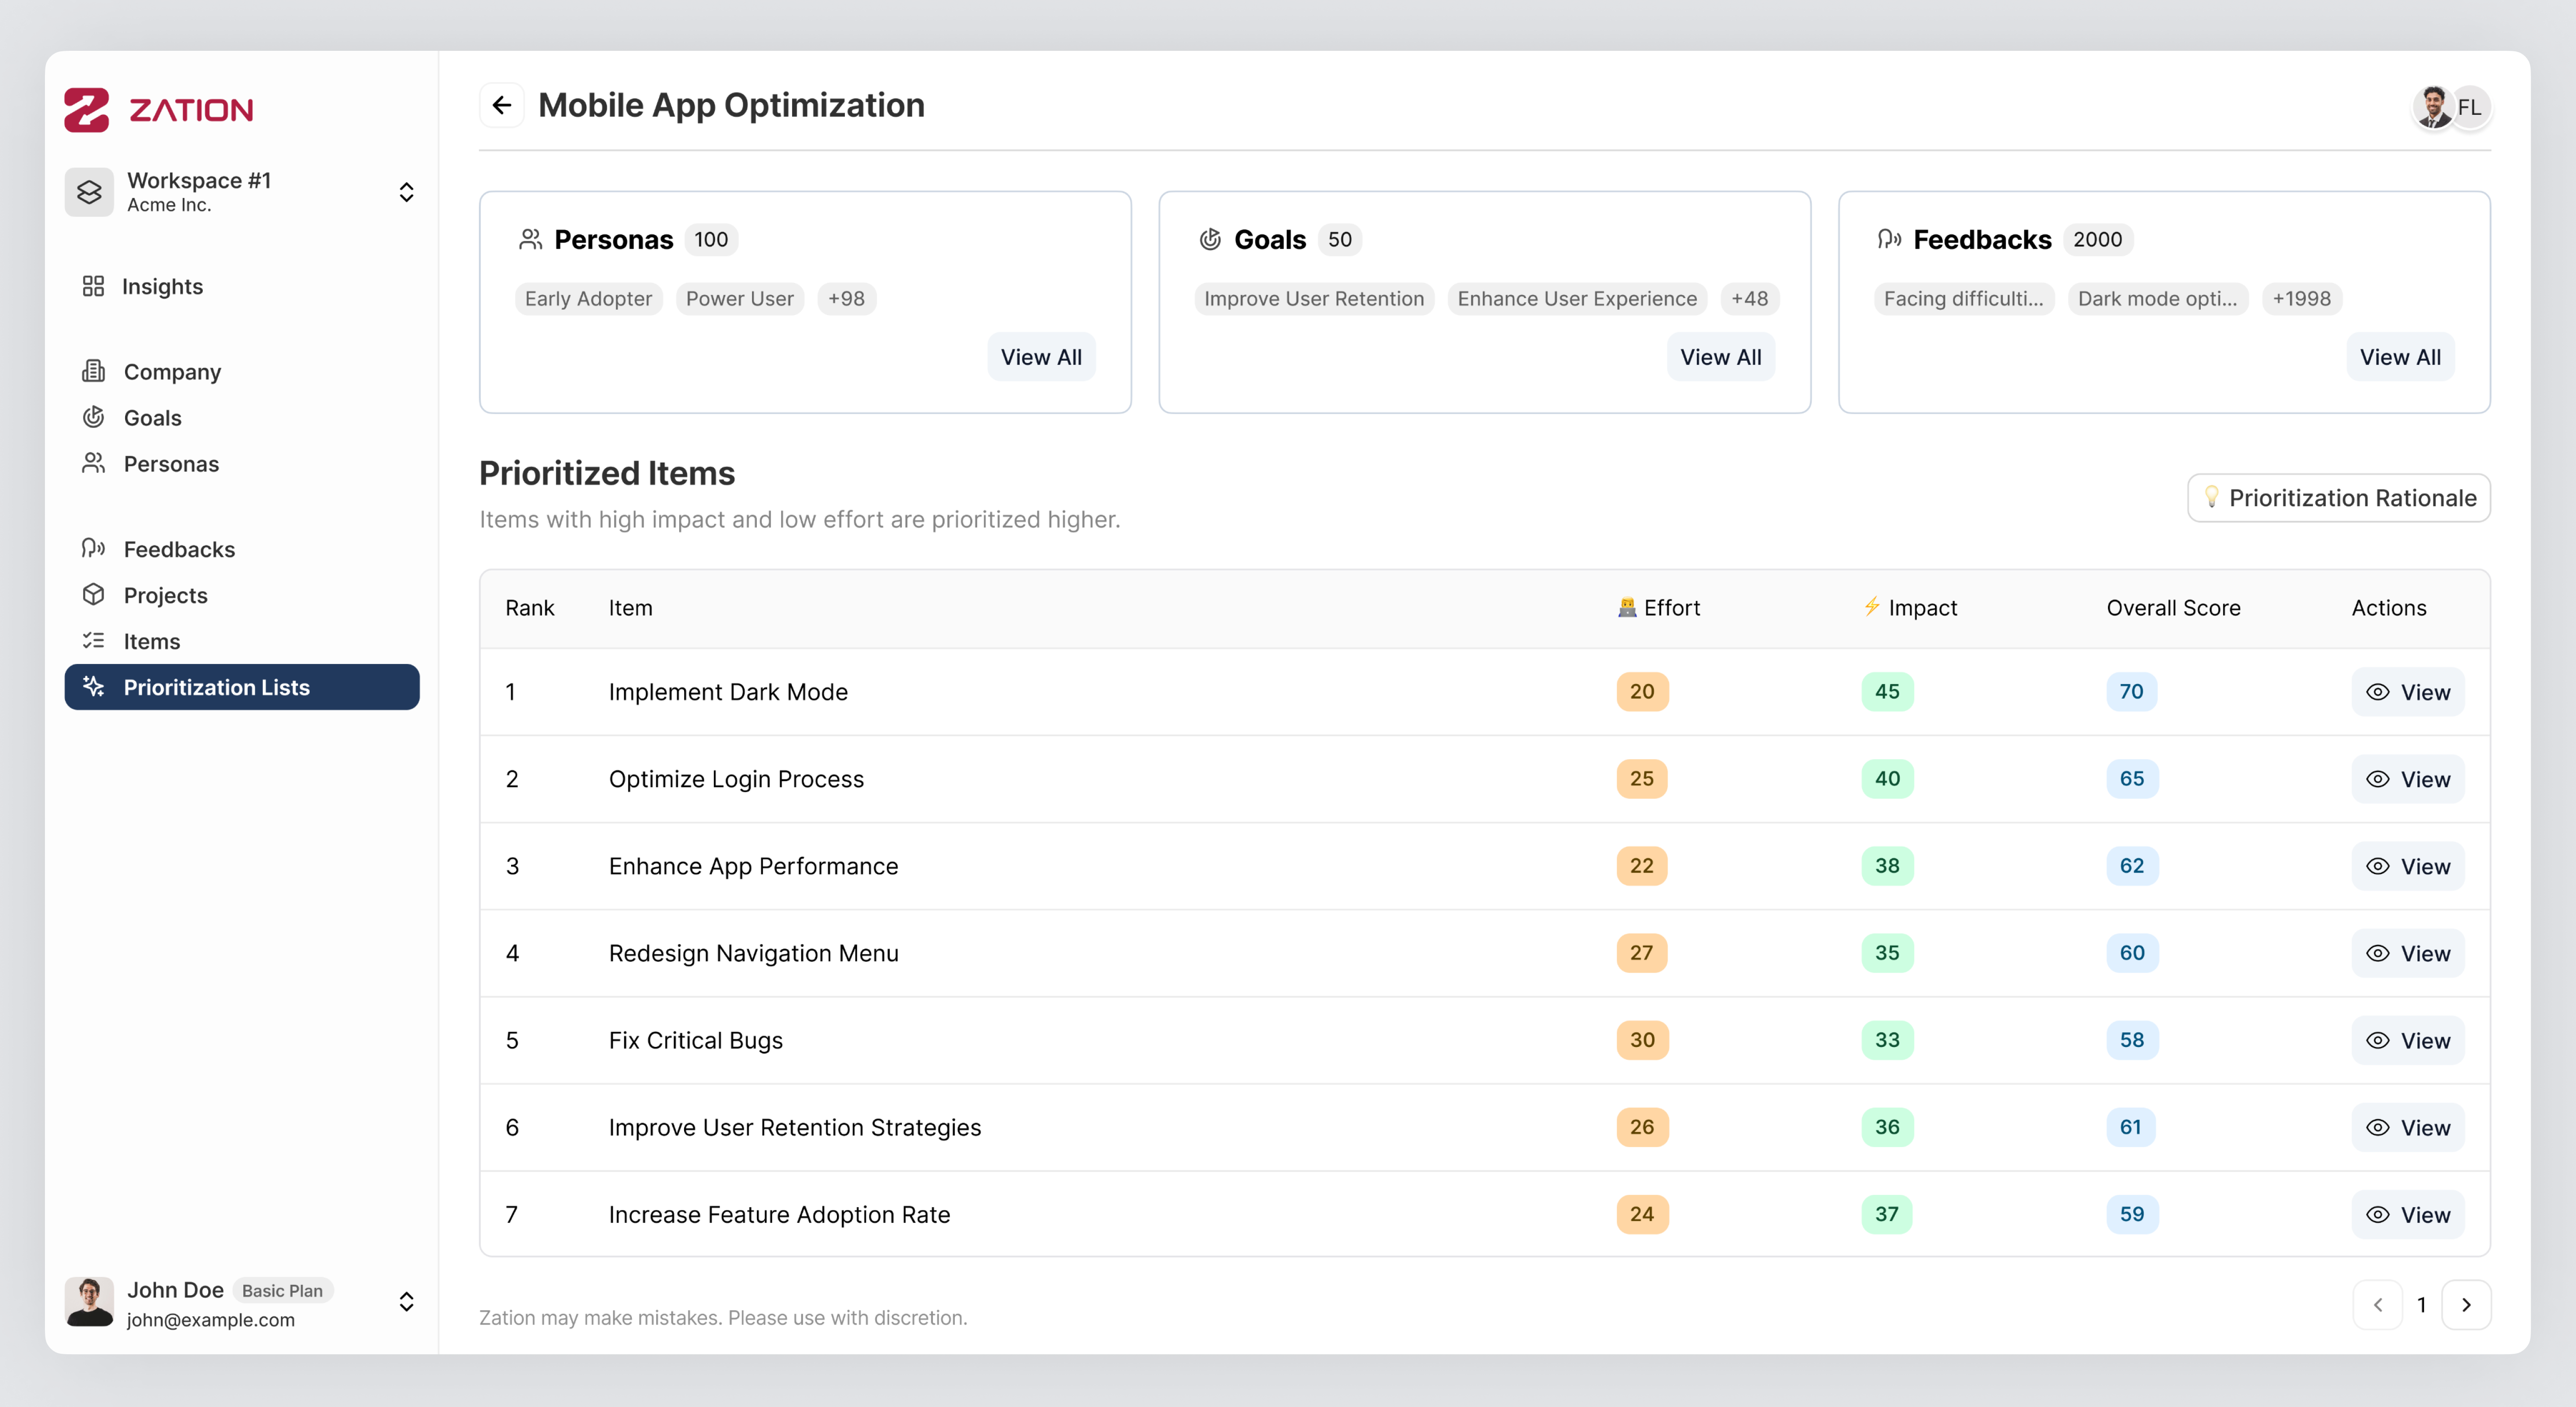Expand John Doe account menu chevron

[406, 1302]
